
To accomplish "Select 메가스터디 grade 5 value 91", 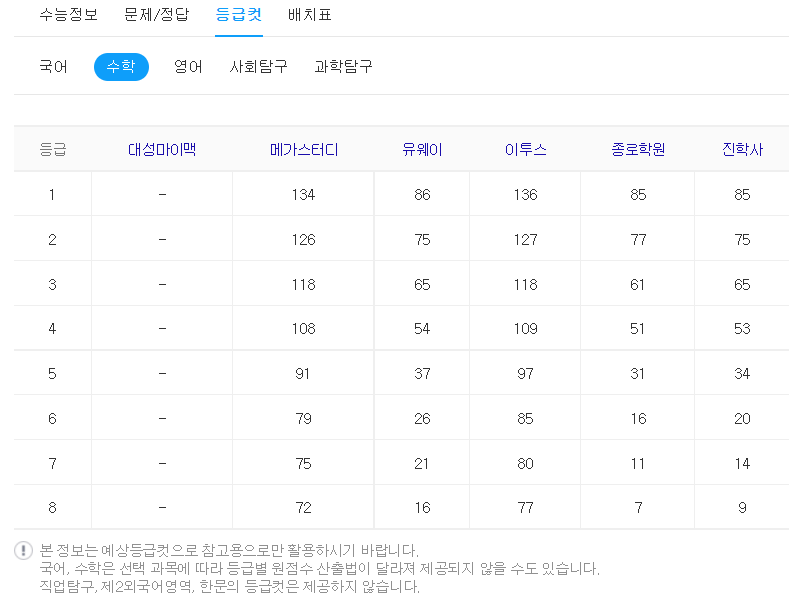I will [x=302, y=374].
